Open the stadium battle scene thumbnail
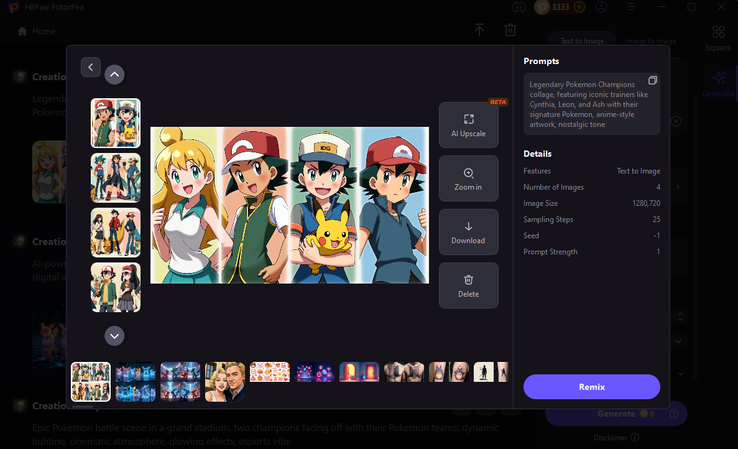This screenshot has width=738, height=449. point(180,382)
